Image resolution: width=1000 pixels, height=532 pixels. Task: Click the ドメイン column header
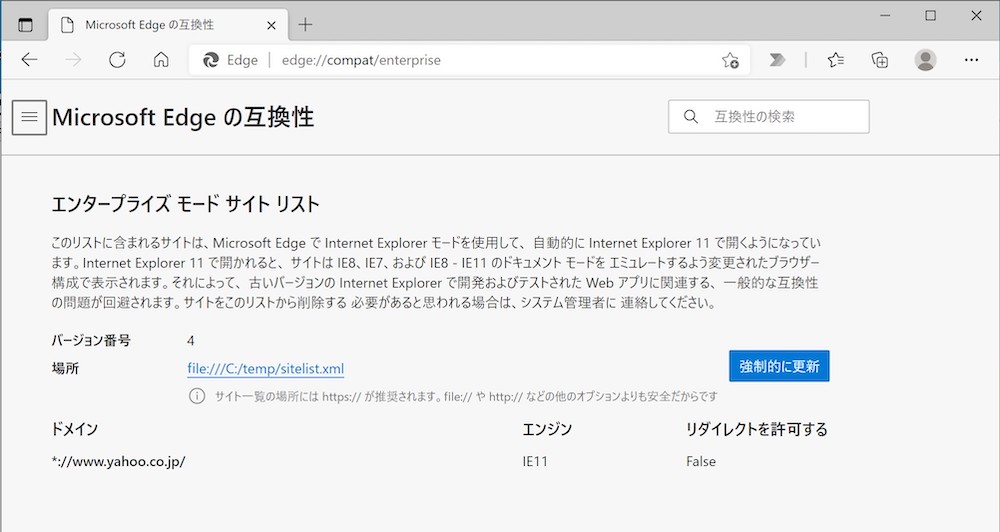pyautogui.click(x=75, y=429)
